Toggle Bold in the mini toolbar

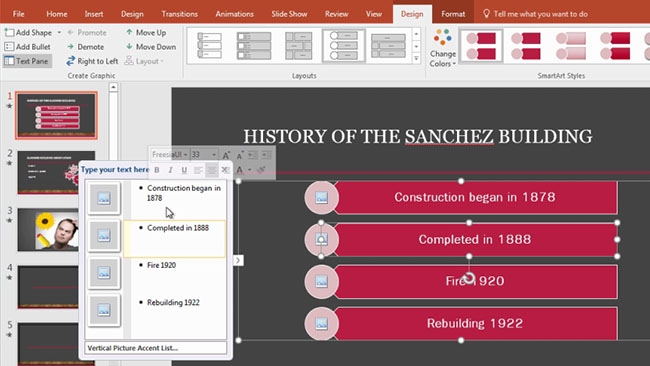point(157,170)
